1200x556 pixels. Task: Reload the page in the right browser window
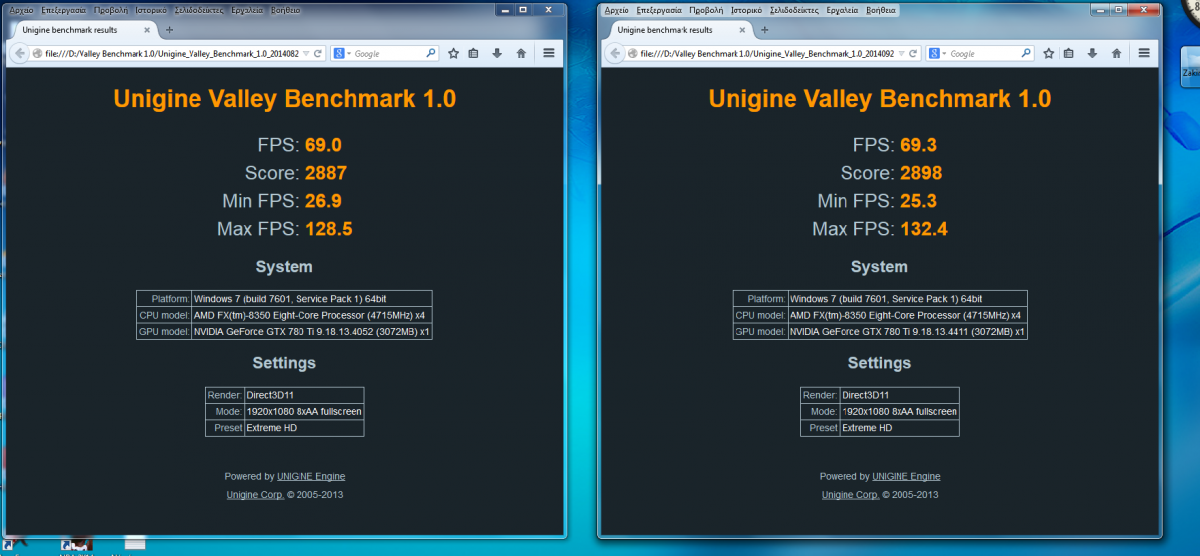point(915,53)
